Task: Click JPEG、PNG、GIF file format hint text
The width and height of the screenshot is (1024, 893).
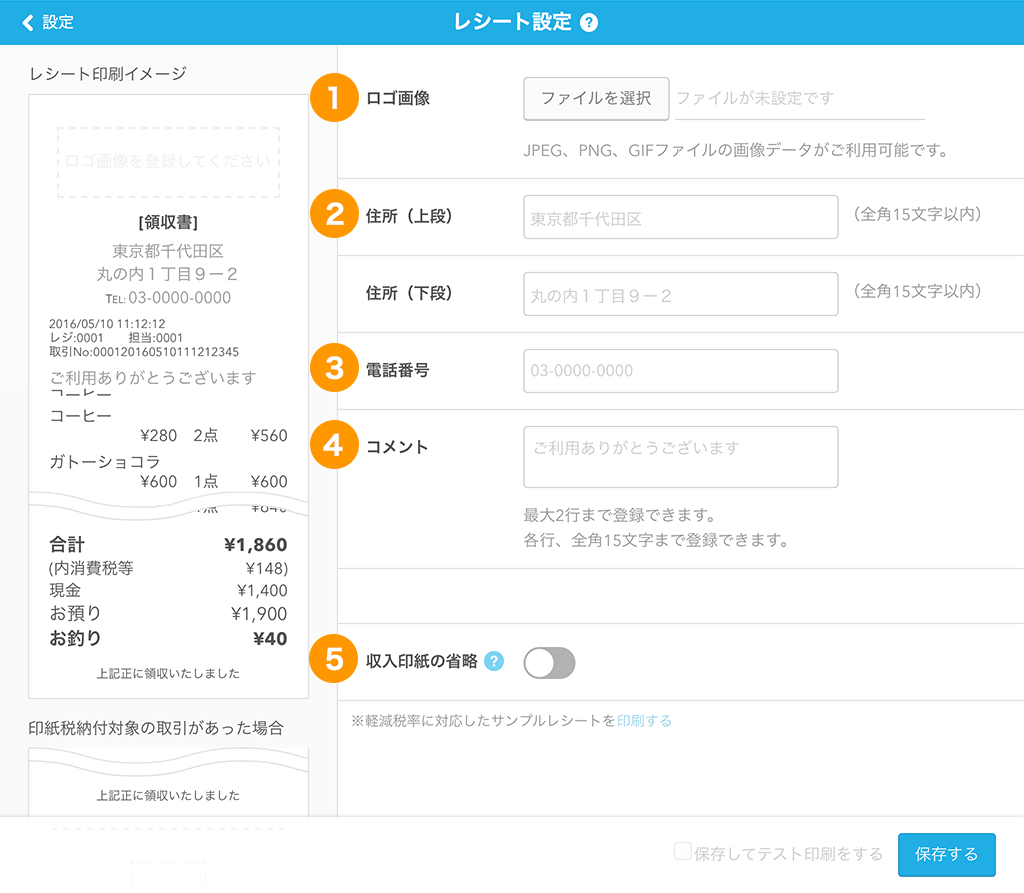Action: pos(736,151)
